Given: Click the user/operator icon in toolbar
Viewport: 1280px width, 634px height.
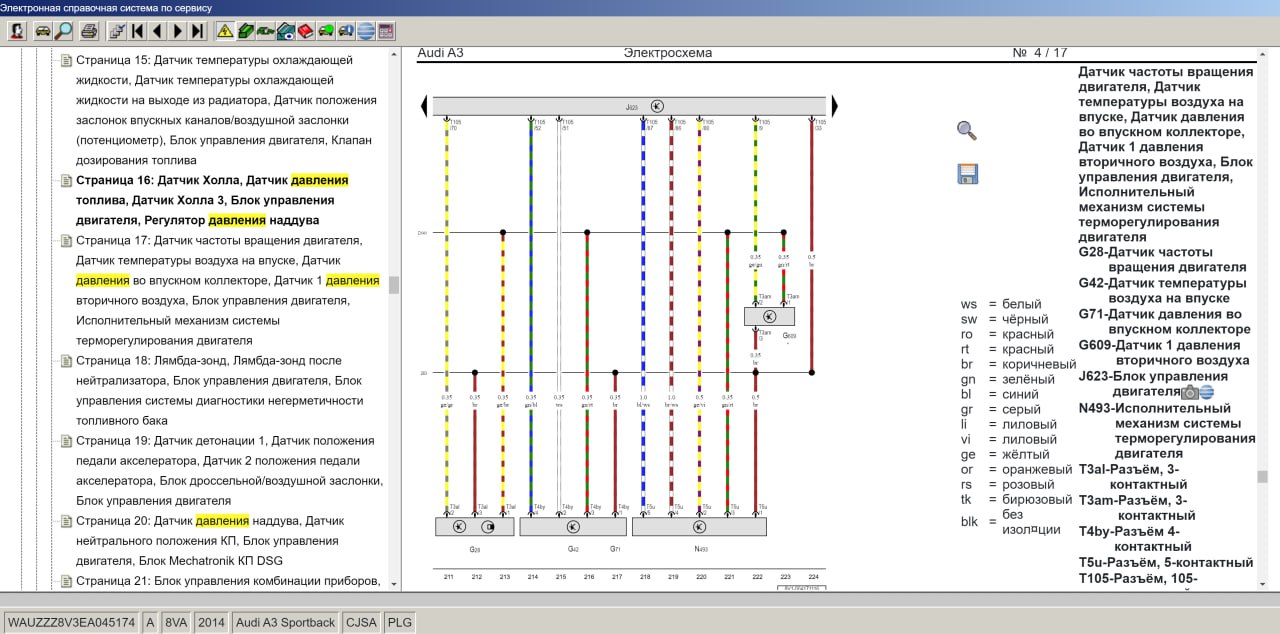Looking at the screenshot, I should [16, 31].
